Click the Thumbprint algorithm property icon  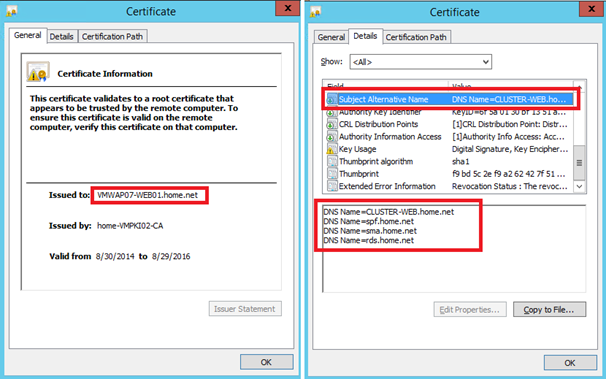332,161
